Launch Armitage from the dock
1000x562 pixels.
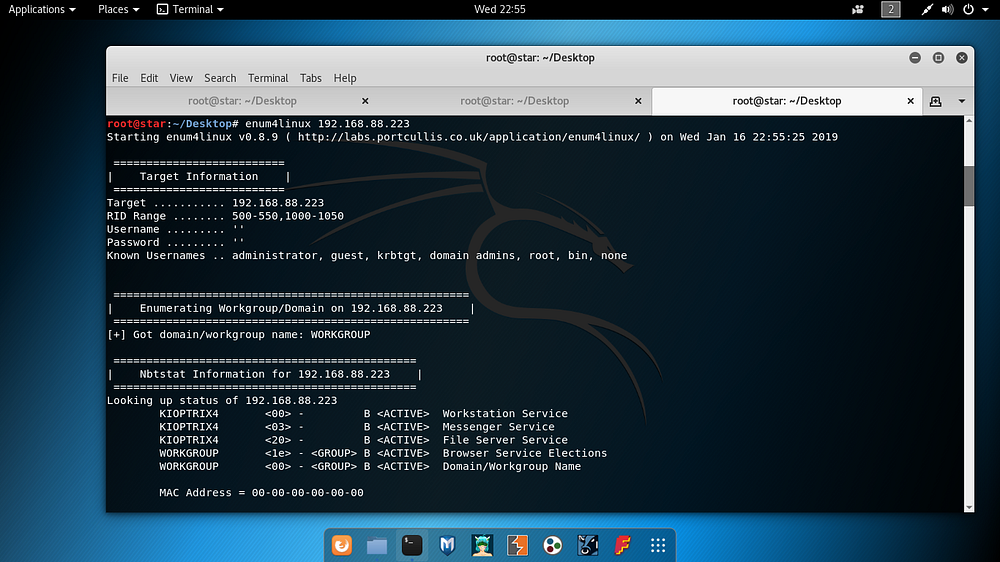point(482,545)
